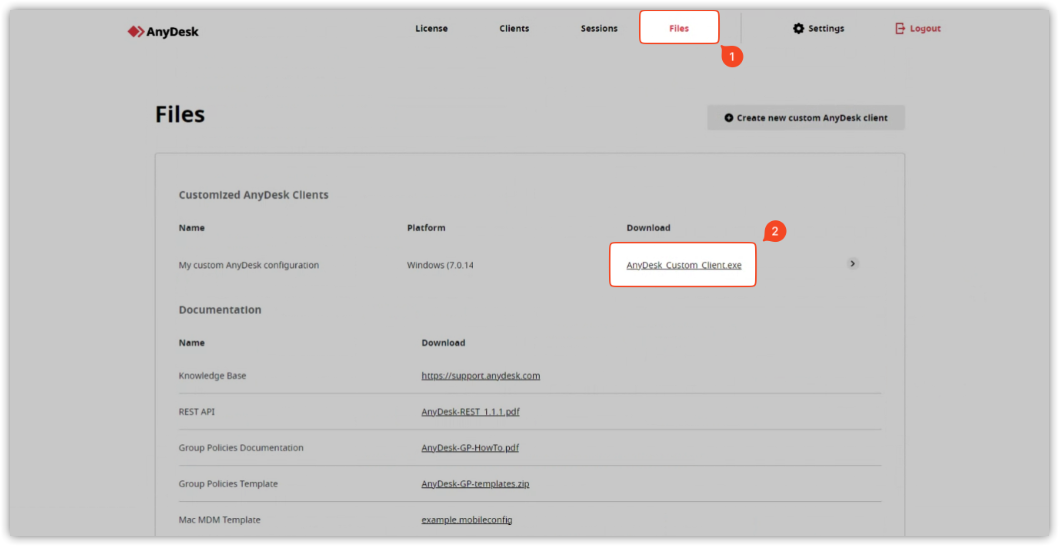
Task: Open the License tab
Action: tap(432, 28)
